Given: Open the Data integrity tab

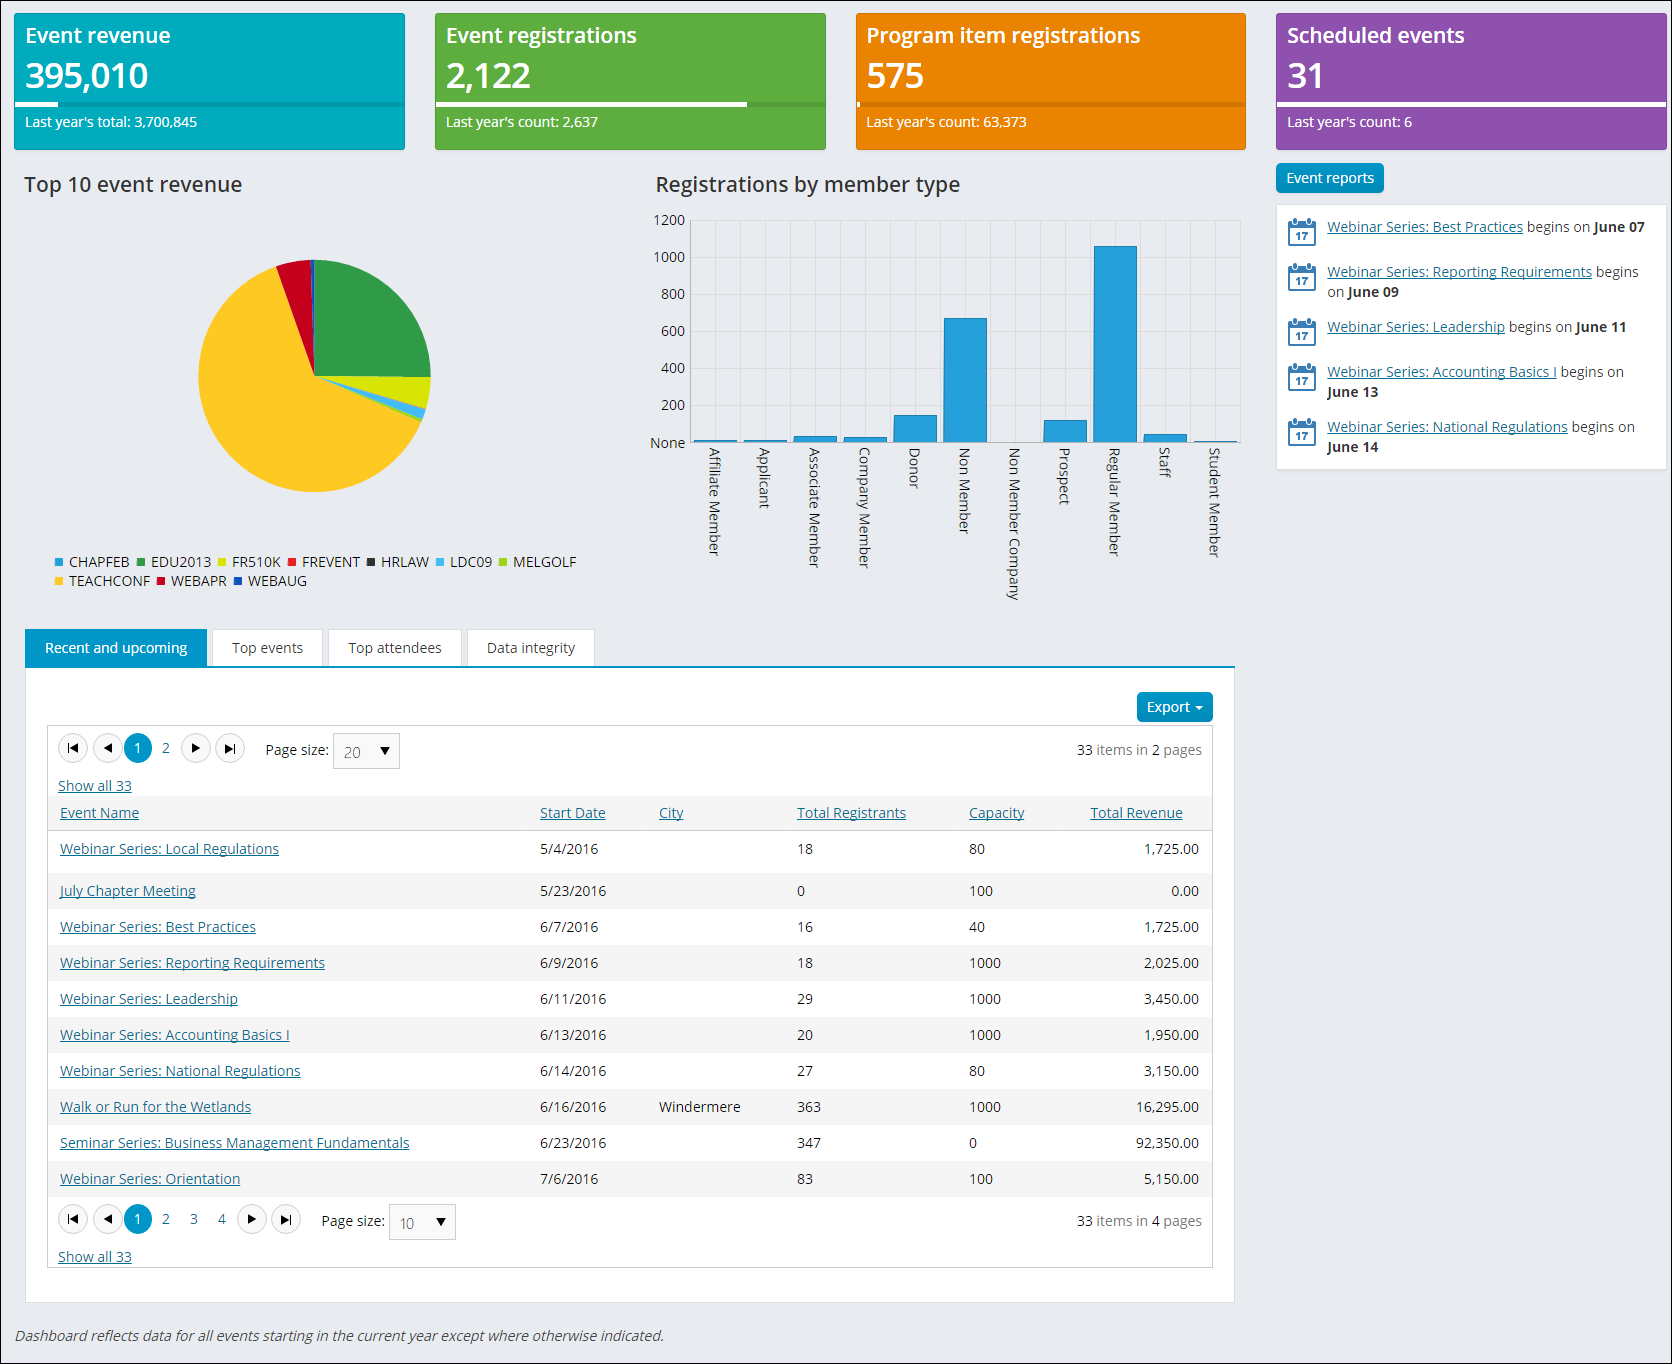Looking at the screenshot, I should tap(531, 648).
